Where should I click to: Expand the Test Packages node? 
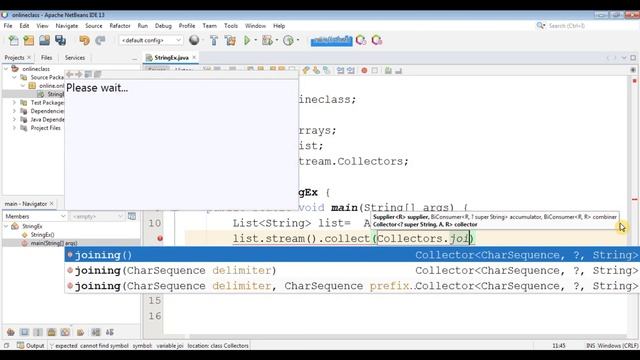[14, 102]
